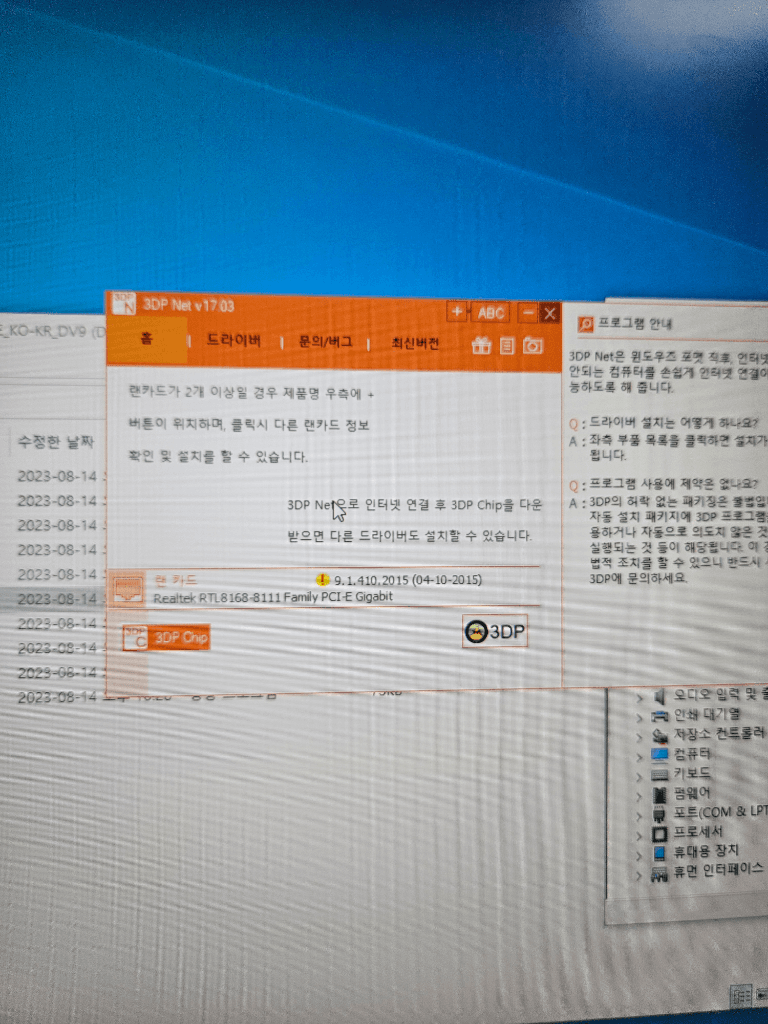
Task: Click the yellow warning icon beside driver version
Action: pos(323,579)
